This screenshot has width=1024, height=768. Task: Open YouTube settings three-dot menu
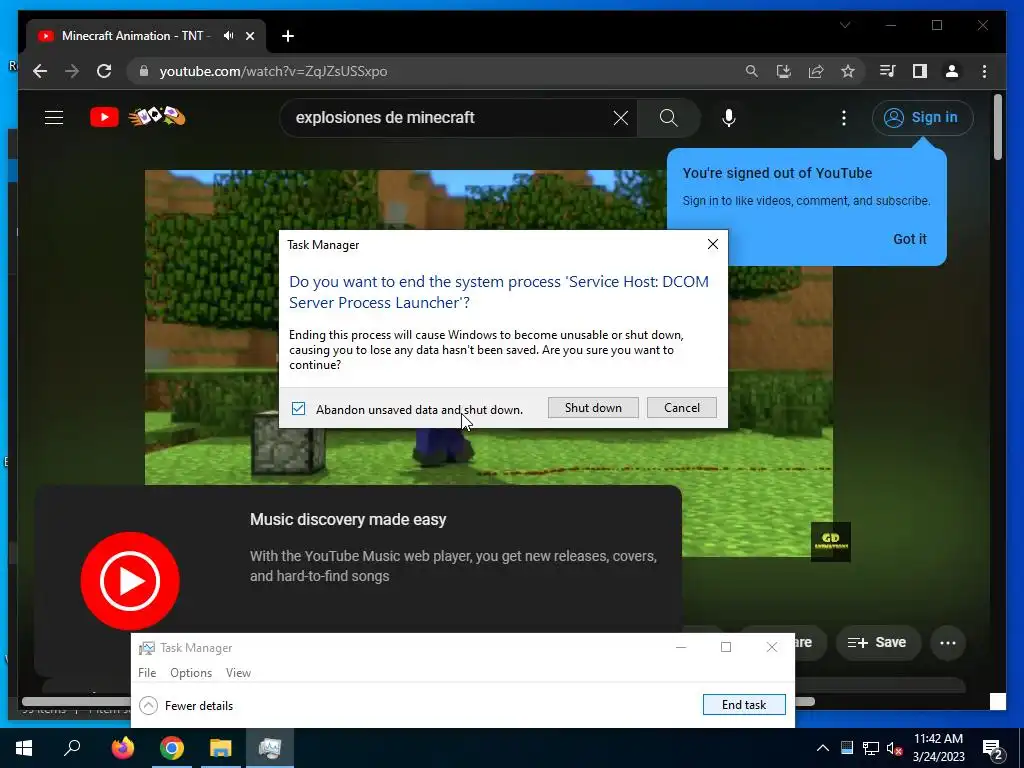pyautogui.click(x=844, y=118)
